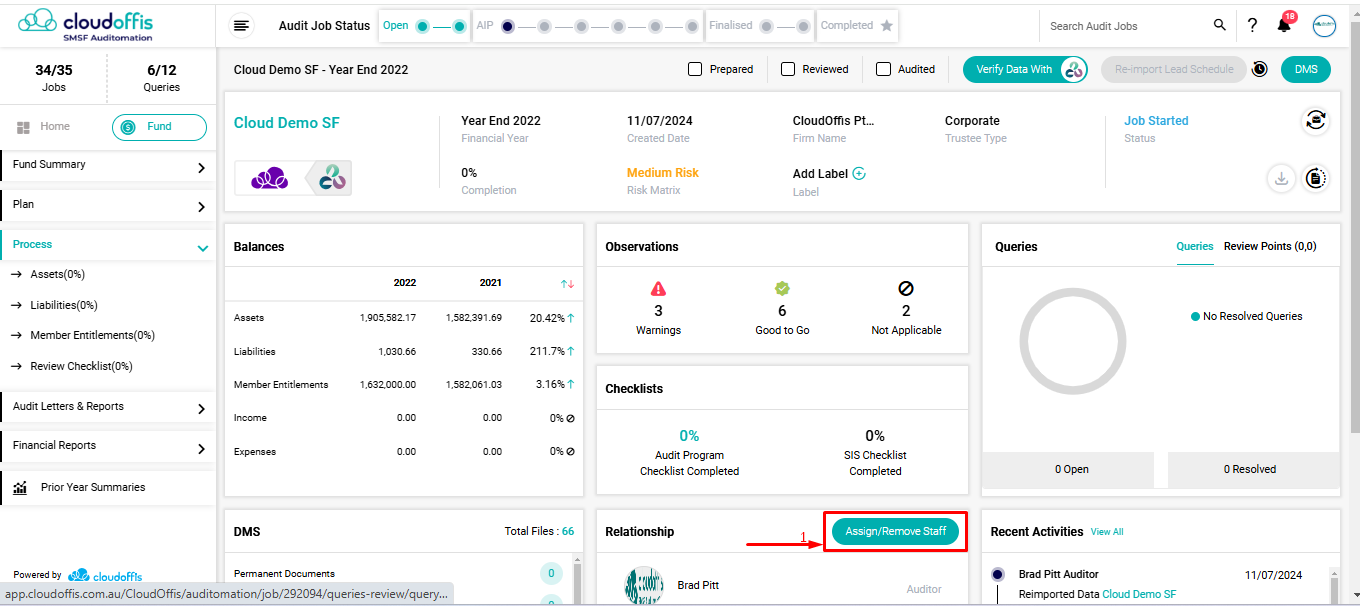Click Total Files 66 count
The width and height of the screenshot is (1360, 606).
568,532
